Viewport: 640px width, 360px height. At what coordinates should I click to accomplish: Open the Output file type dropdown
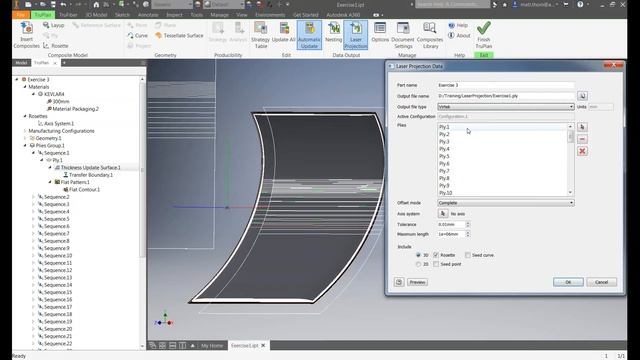(x=506, y=107)
